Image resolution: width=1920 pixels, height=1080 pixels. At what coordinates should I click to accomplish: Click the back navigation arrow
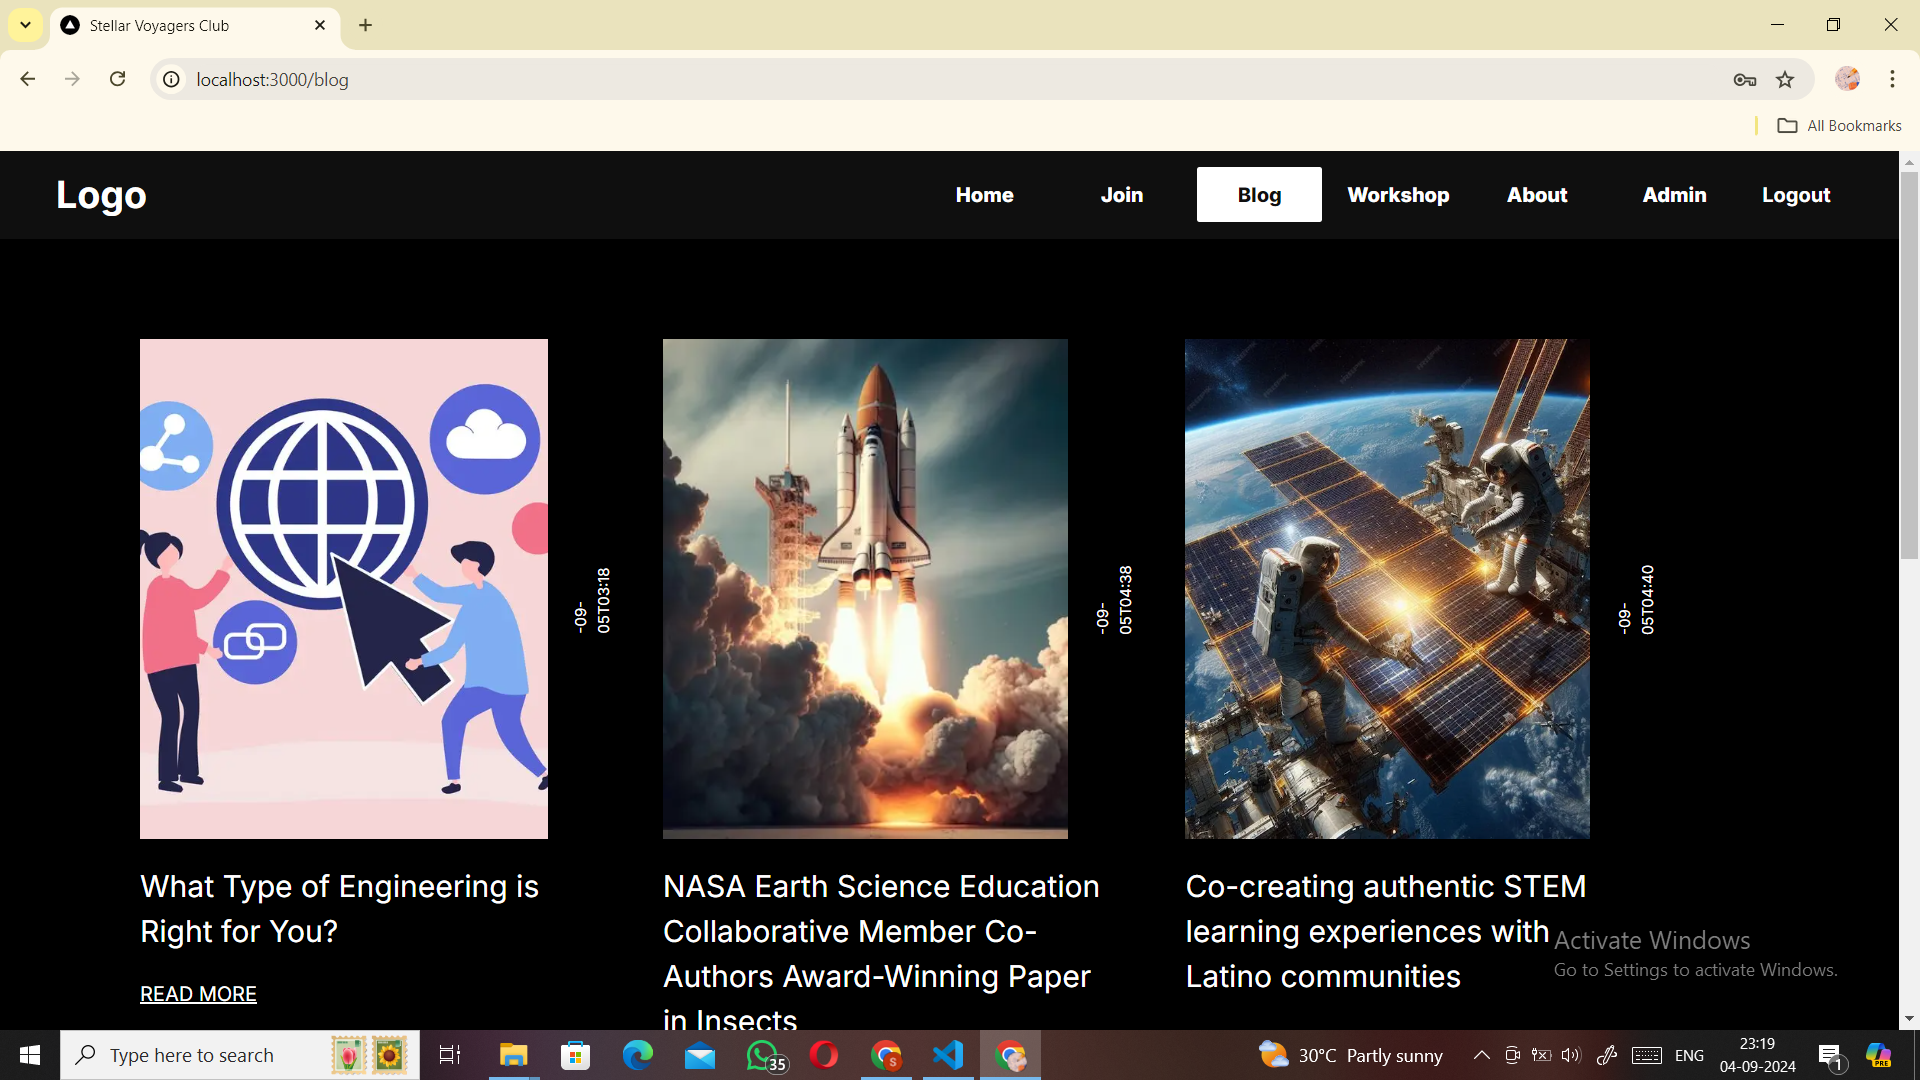tap(28, 79)
